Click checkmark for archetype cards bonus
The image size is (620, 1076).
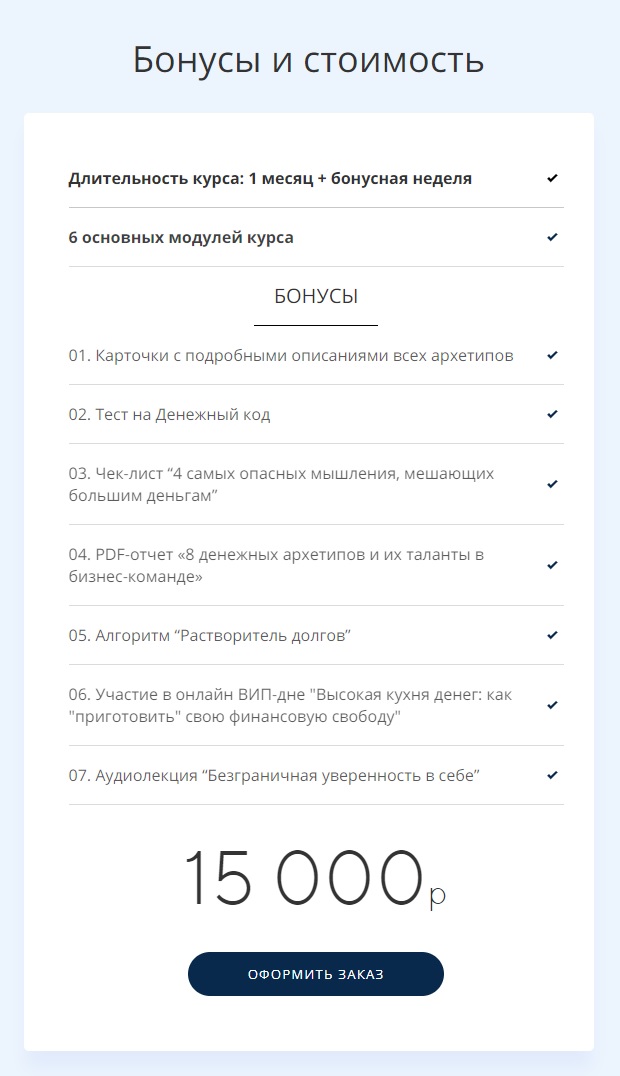point(552,355)
